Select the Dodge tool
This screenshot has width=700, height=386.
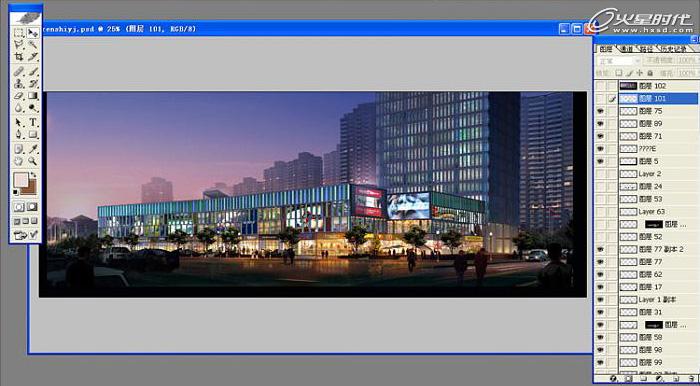(33, 108)
